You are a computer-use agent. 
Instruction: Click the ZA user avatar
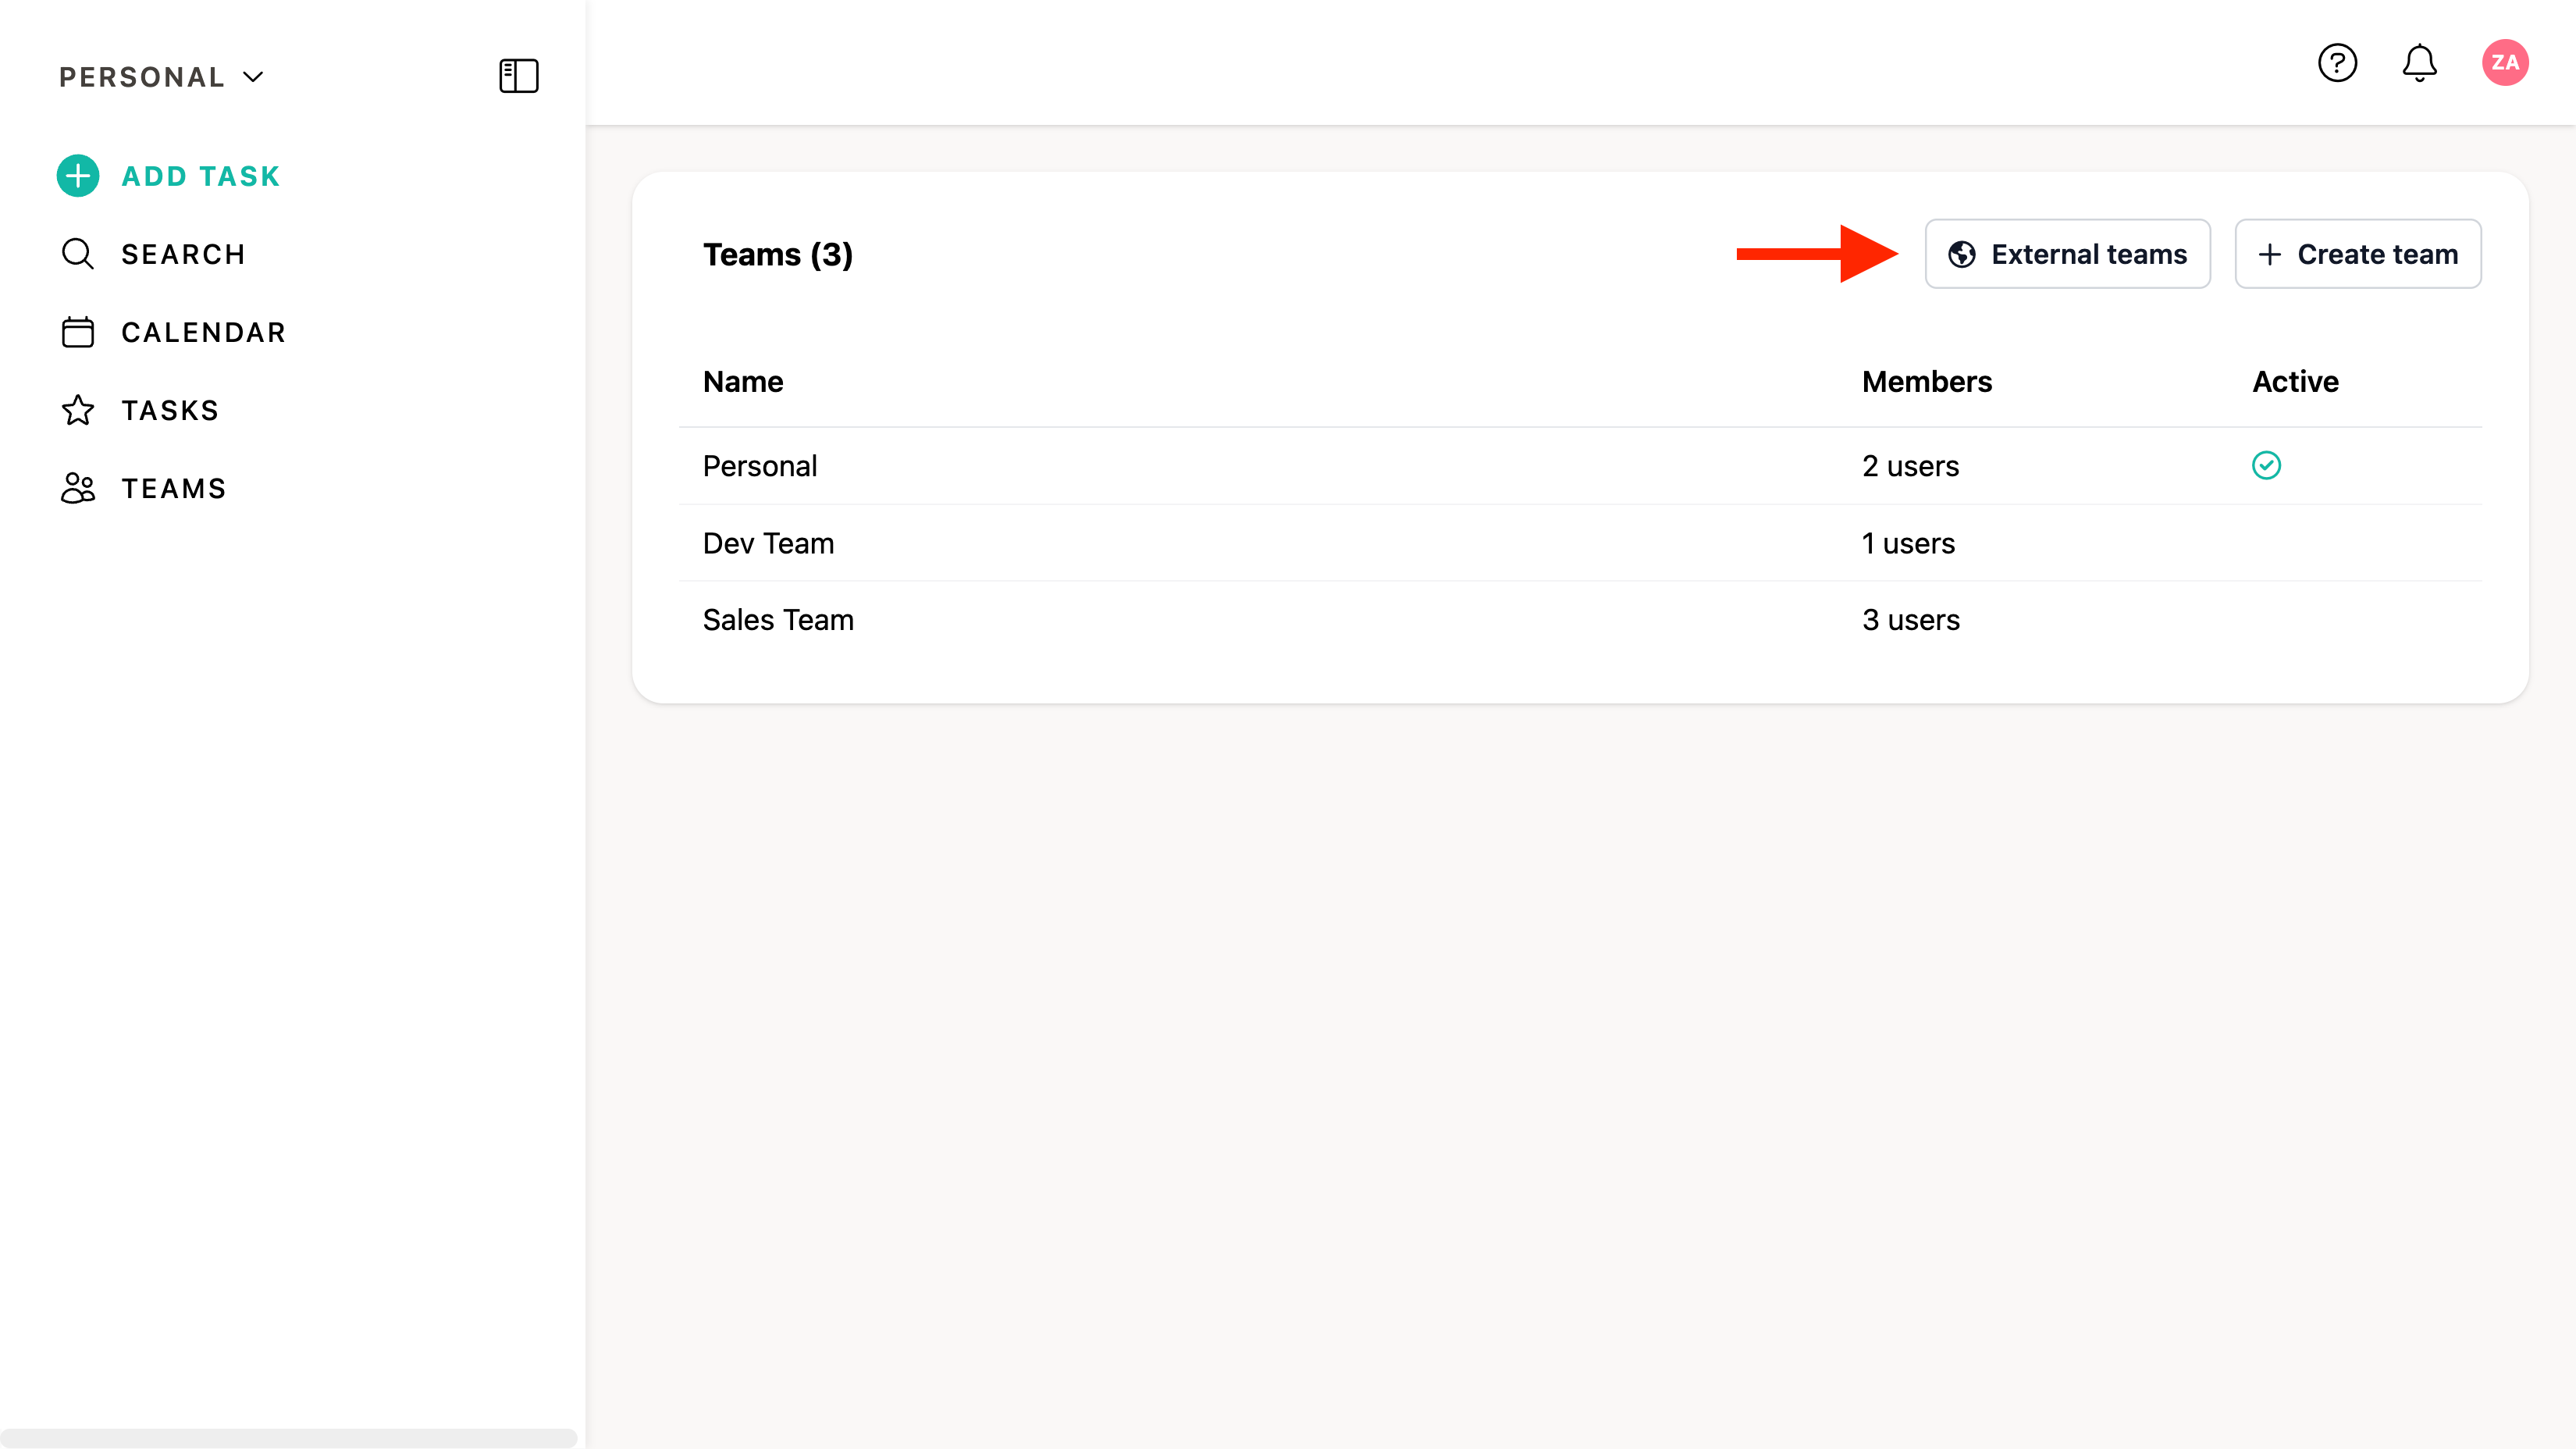[x=2504, y=63]
